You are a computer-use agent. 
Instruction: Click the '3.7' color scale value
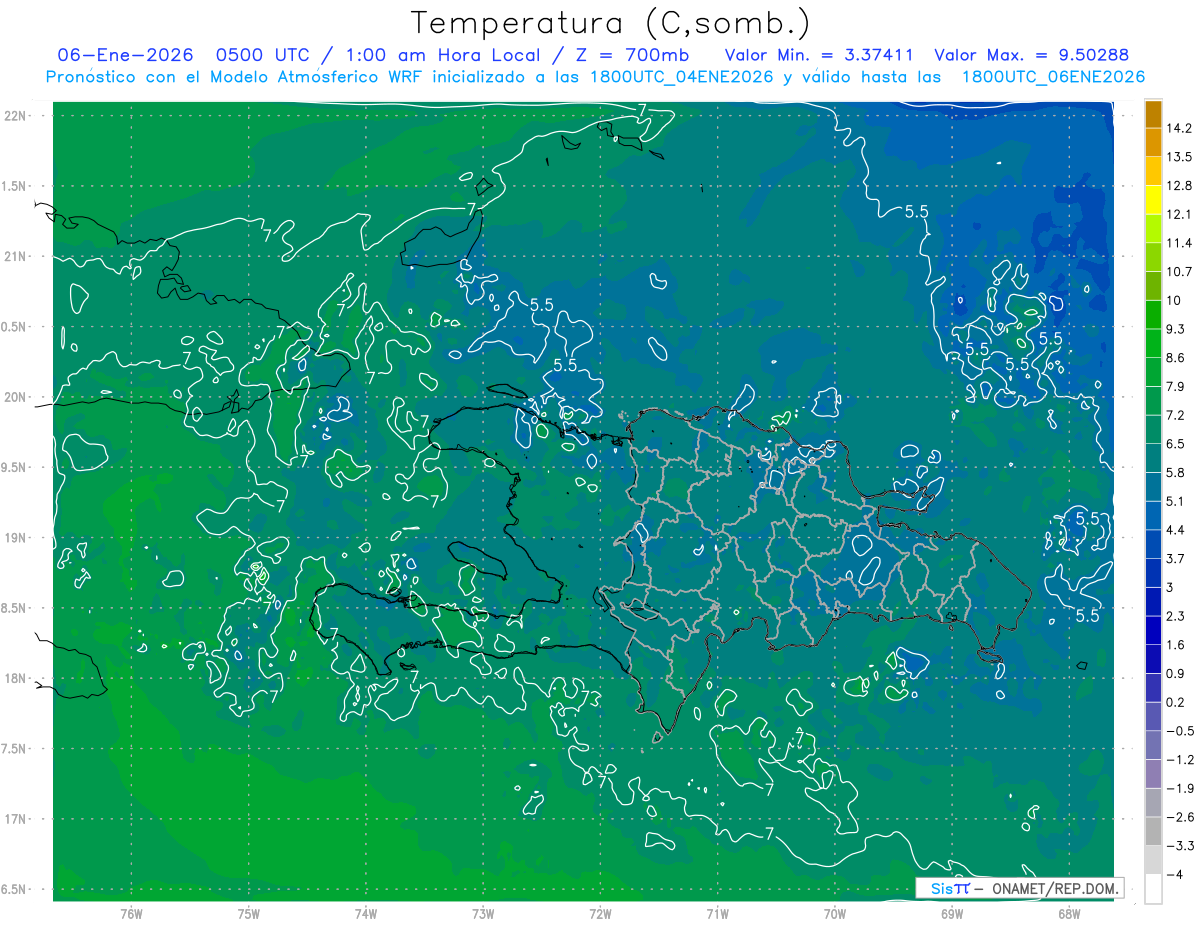tap(1175, 559)
